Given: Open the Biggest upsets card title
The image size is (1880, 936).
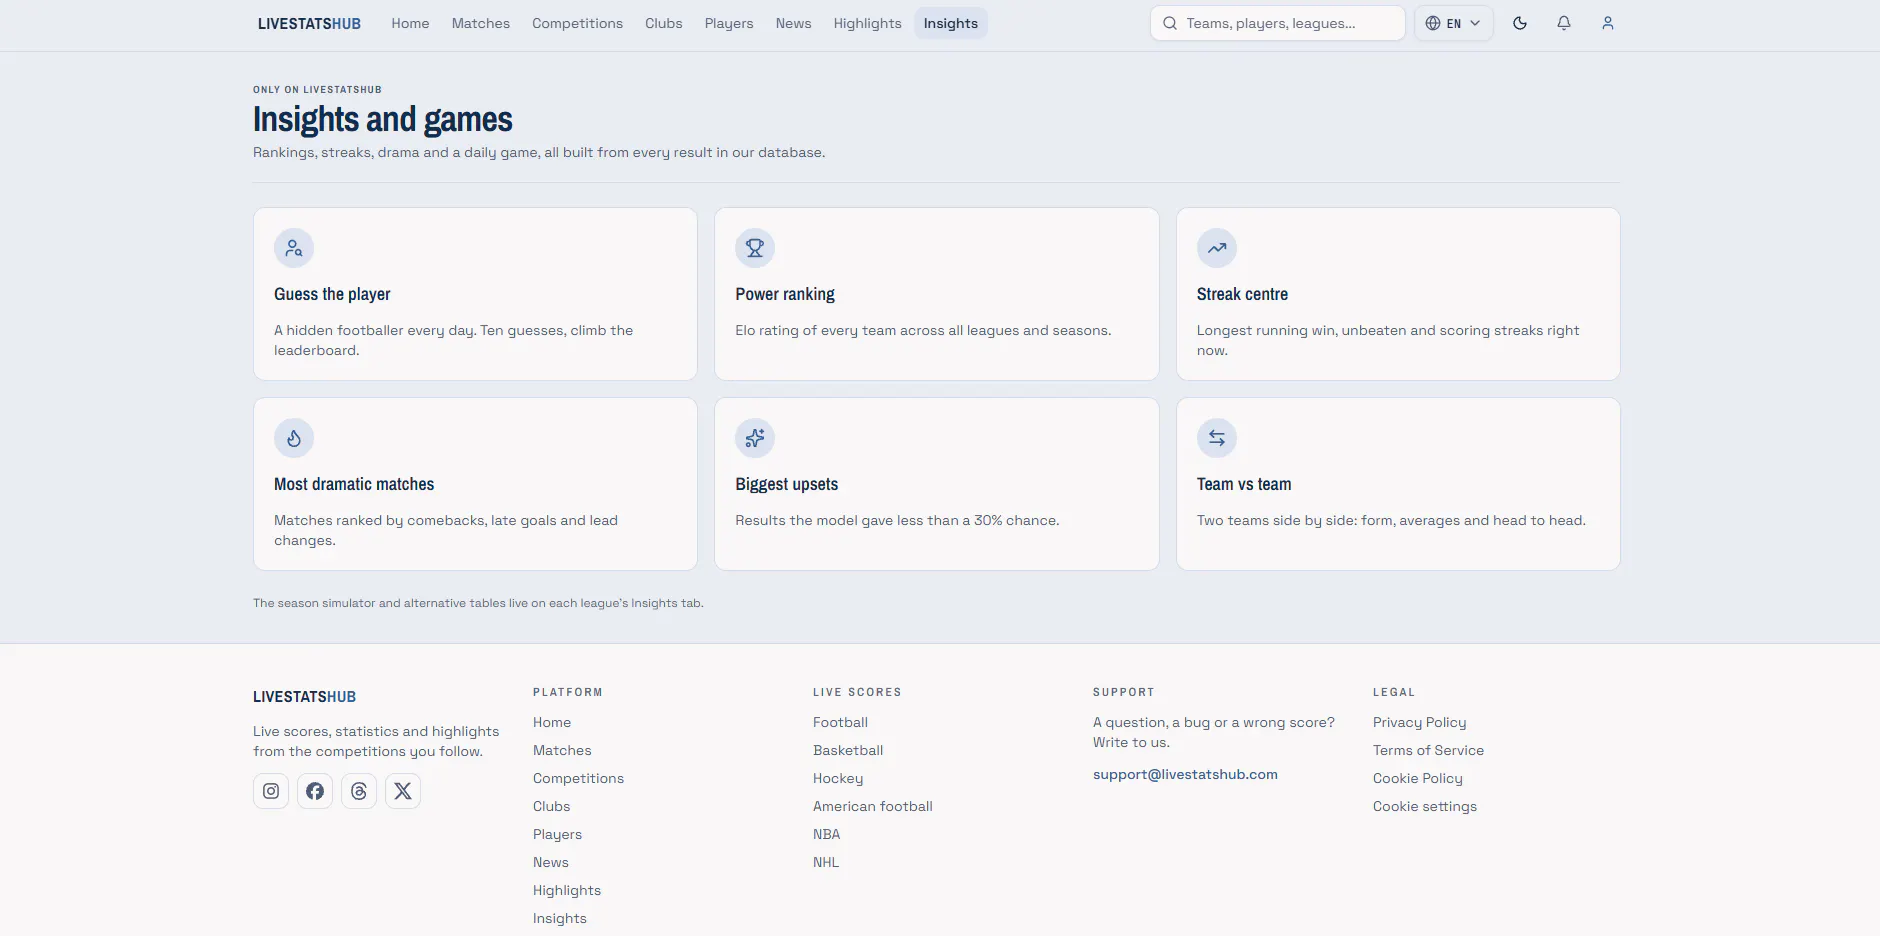Looking at the screenshot, I should [x=787, y=484].
